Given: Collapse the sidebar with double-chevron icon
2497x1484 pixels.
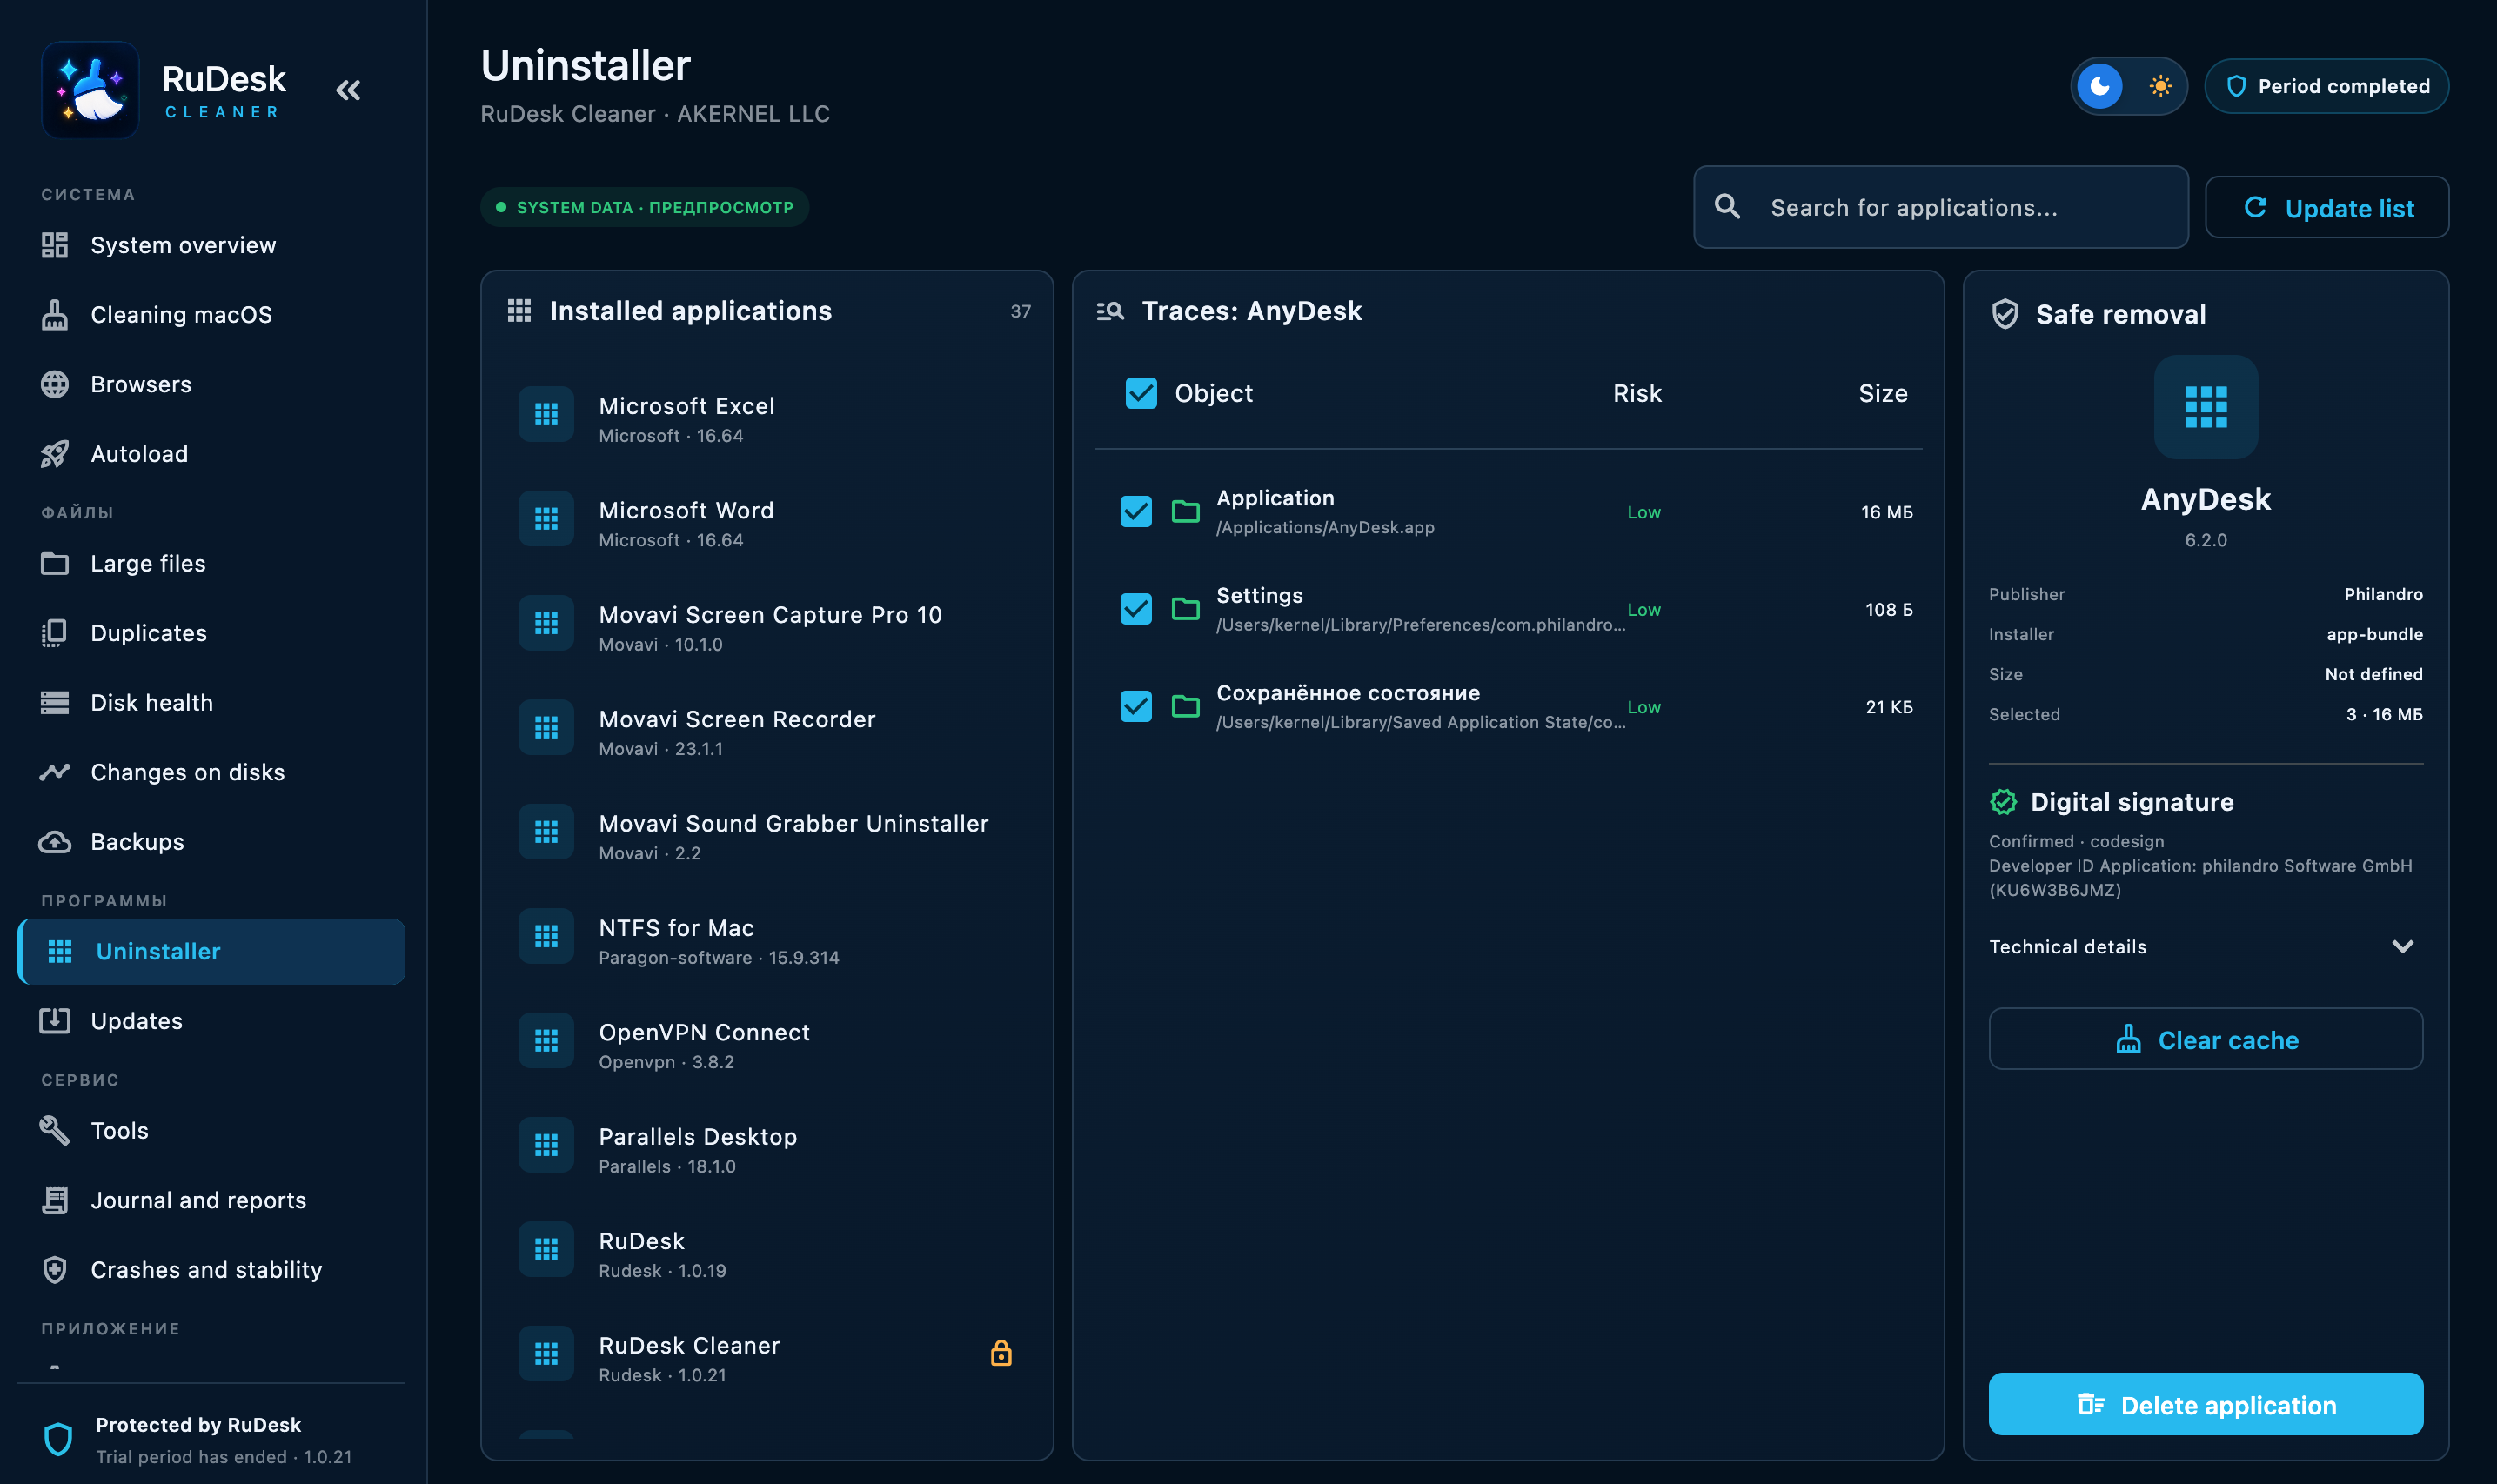Looking at the screenshot, I should pyautogui.click(x=348, y=90).
